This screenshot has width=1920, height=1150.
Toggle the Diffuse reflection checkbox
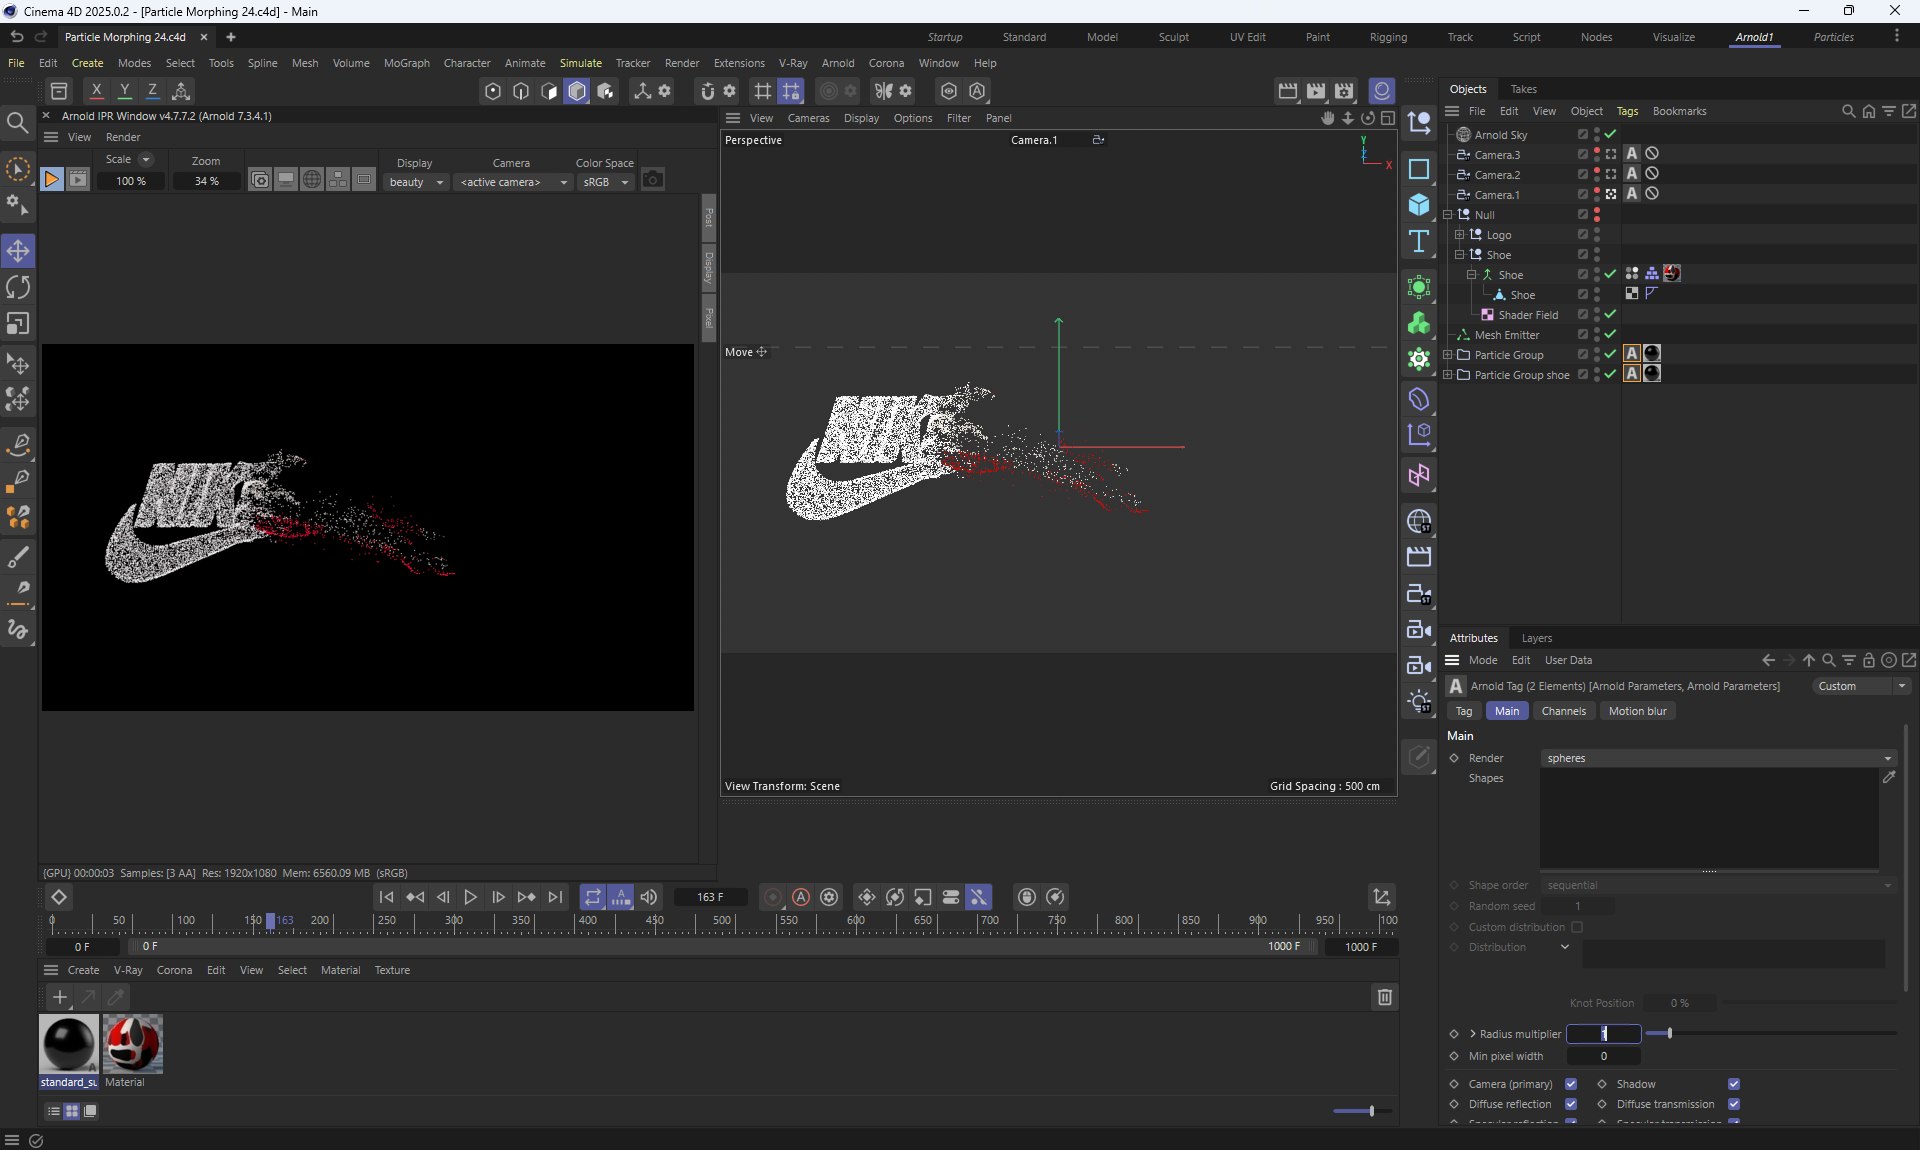1571,1104
